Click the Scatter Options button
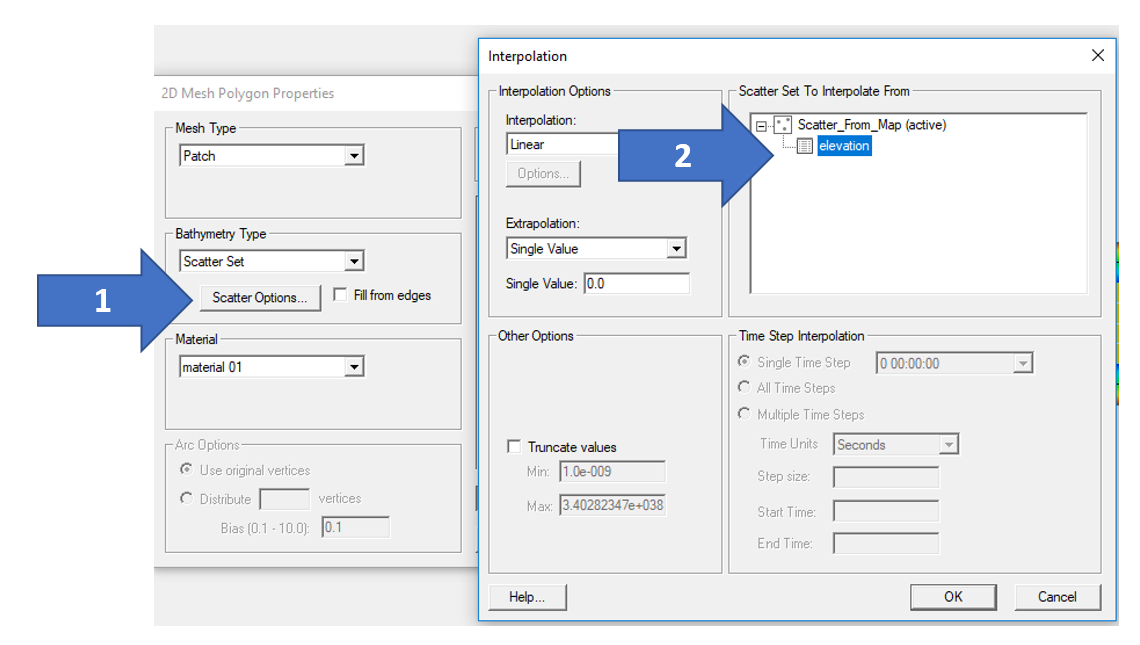The image size is (1140, 645). click(260, 297)
